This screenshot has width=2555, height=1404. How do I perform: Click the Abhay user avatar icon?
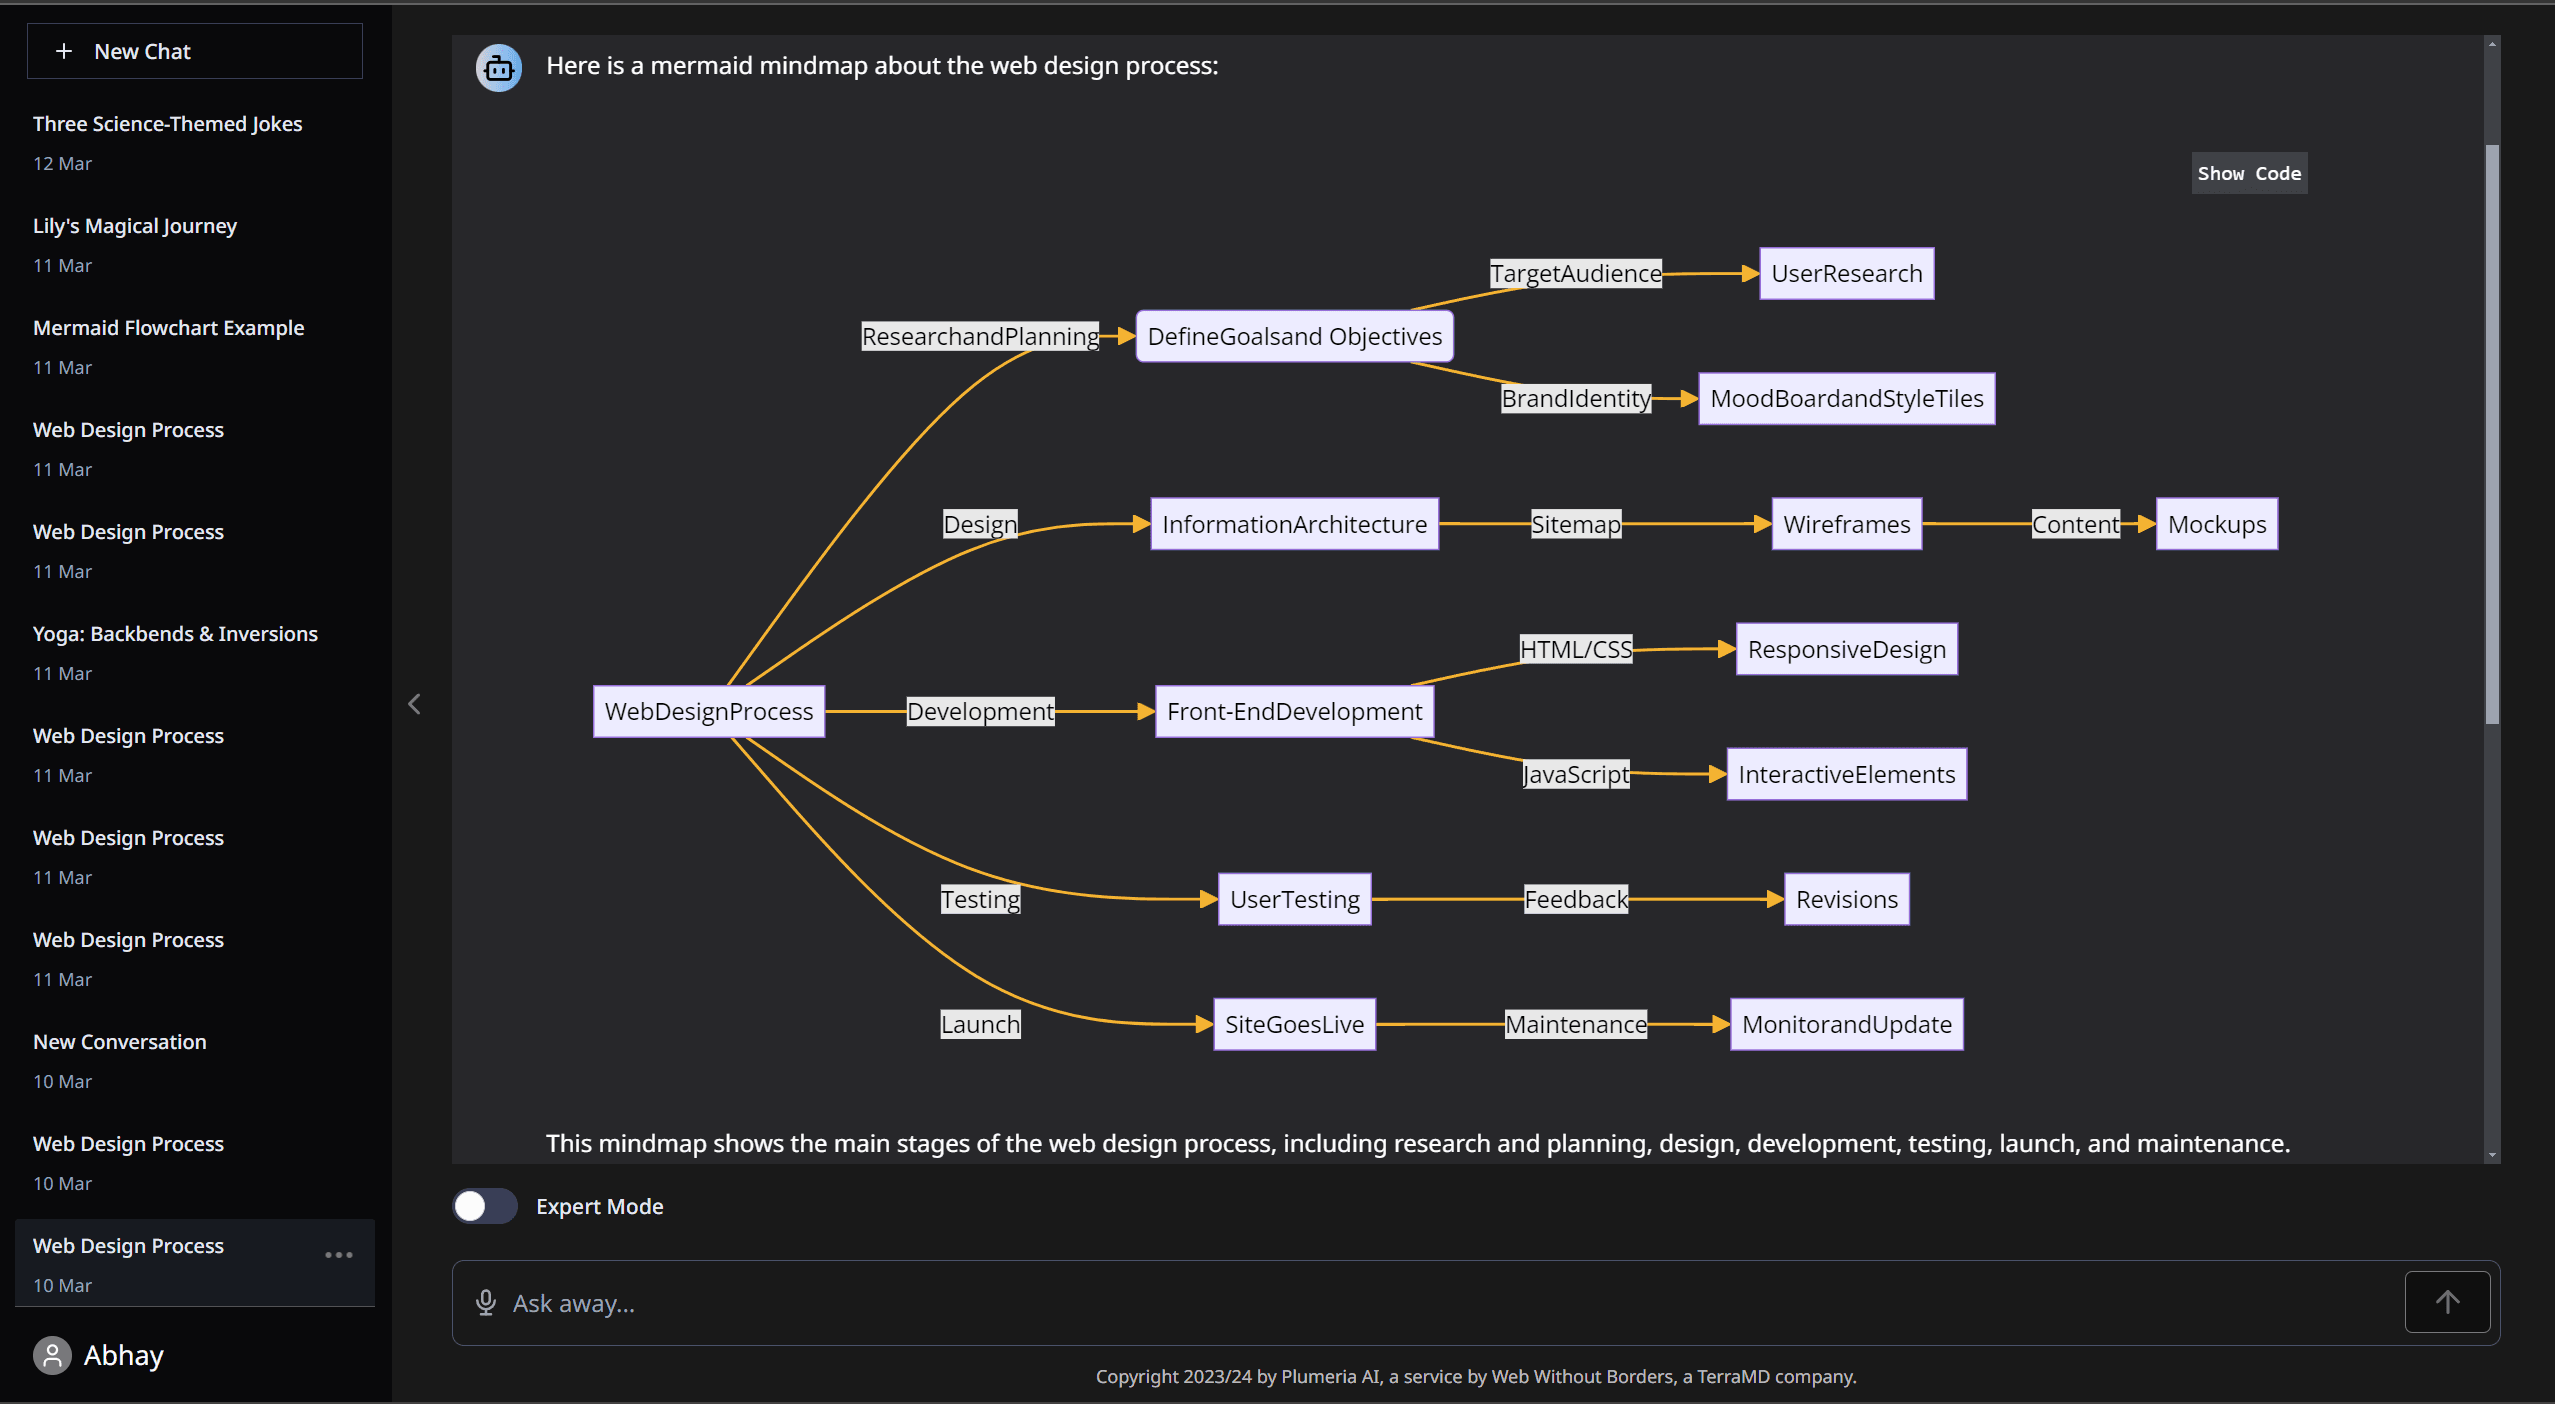[x=52, y=1355]
